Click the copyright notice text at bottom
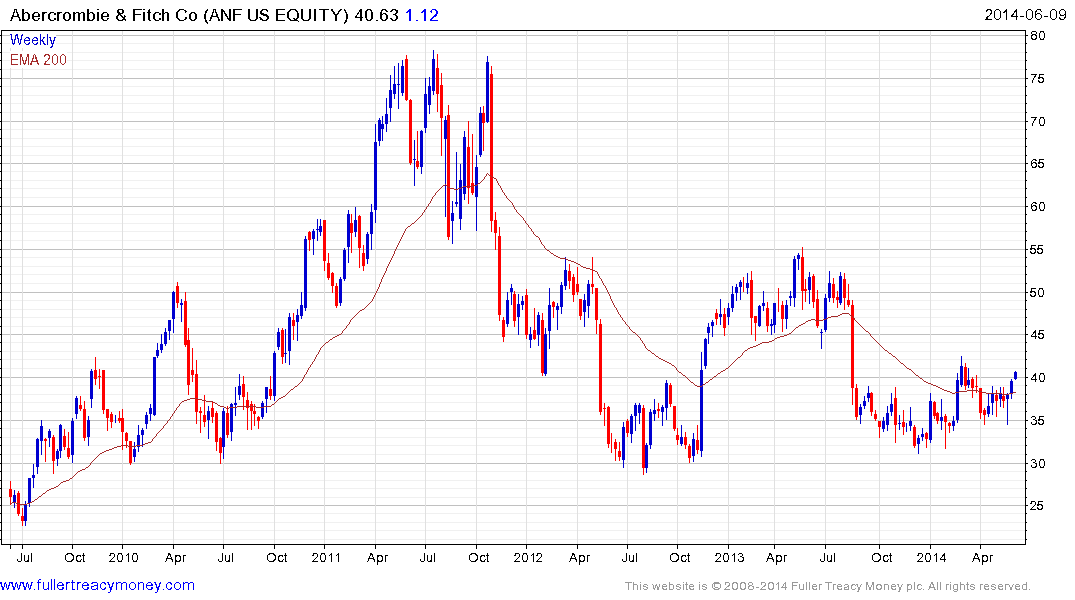1075x600 pixels. click(828, 586)
